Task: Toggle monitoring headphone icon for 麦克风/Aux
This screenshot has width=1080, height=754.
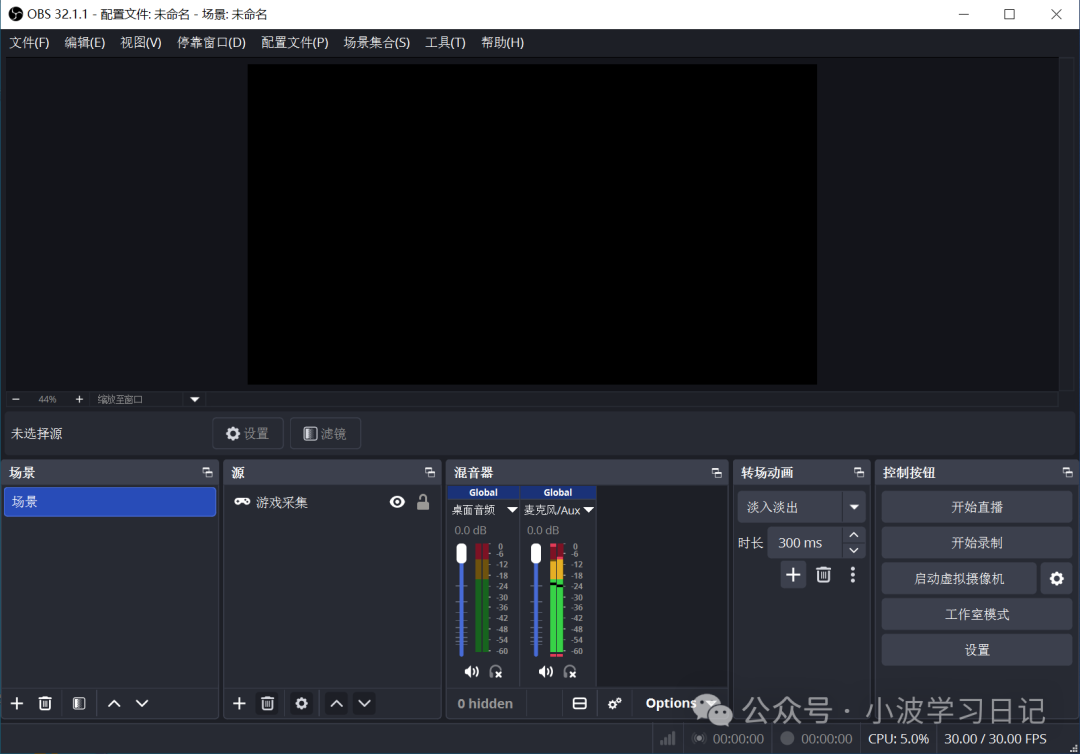Action: coord(570,671)
